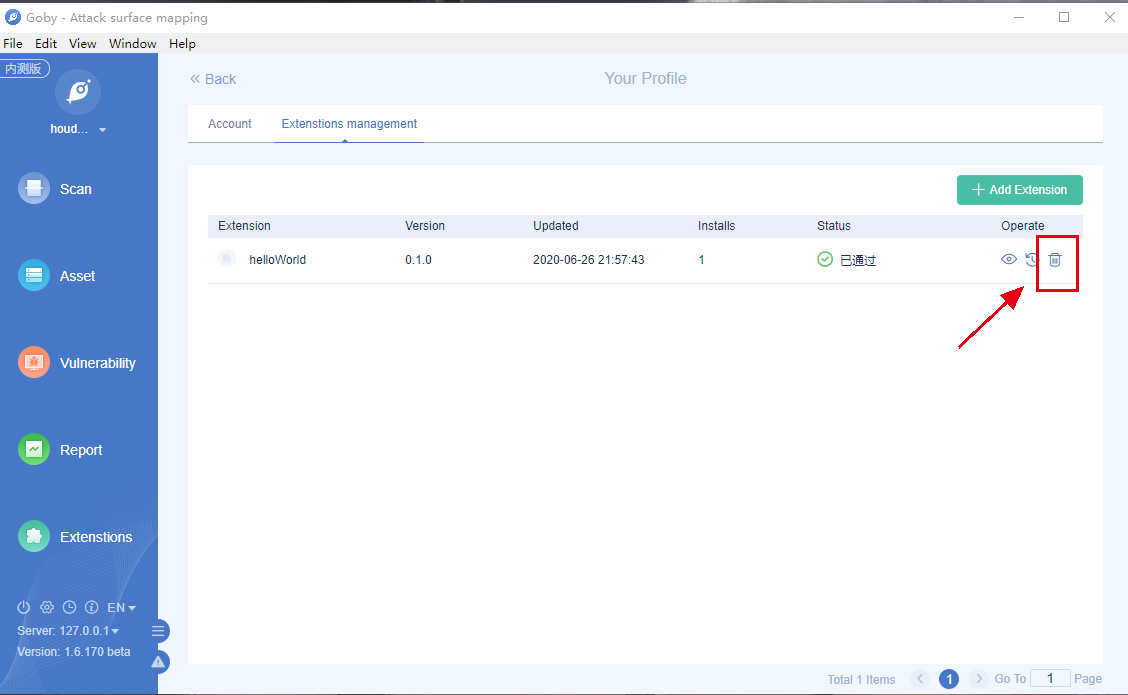The image size is (1128, 695).
Task: Go Back from Your Profile
Action: click(x=213, y=79)
